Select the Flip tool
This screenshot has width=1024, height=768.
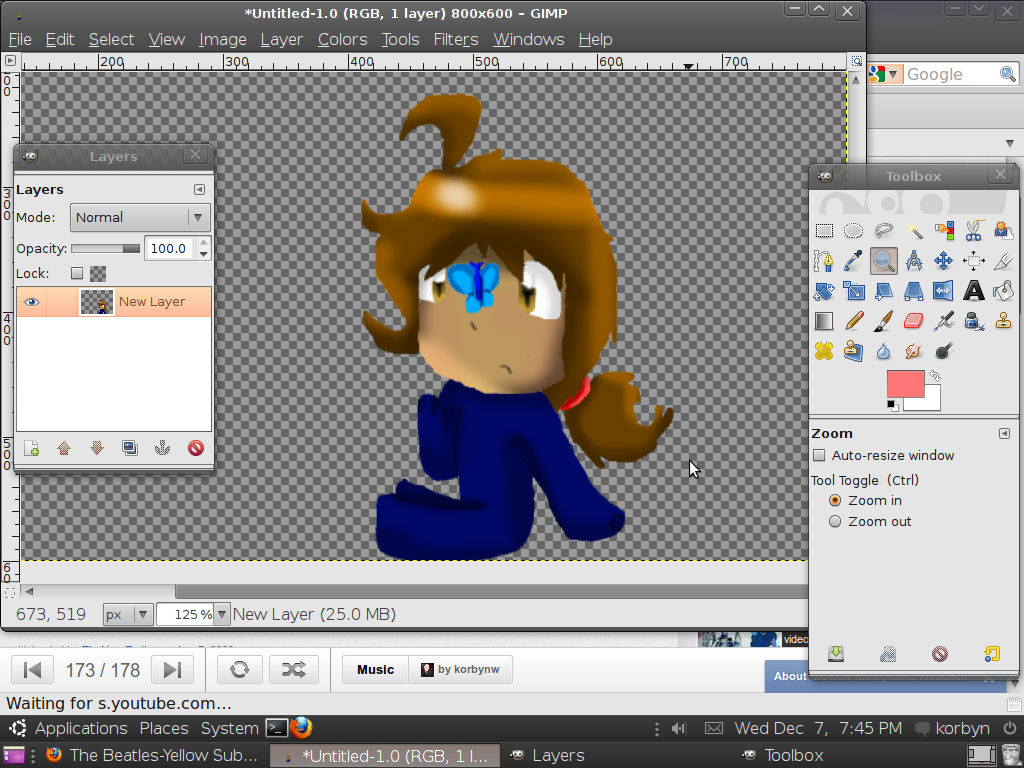[944, 291]
